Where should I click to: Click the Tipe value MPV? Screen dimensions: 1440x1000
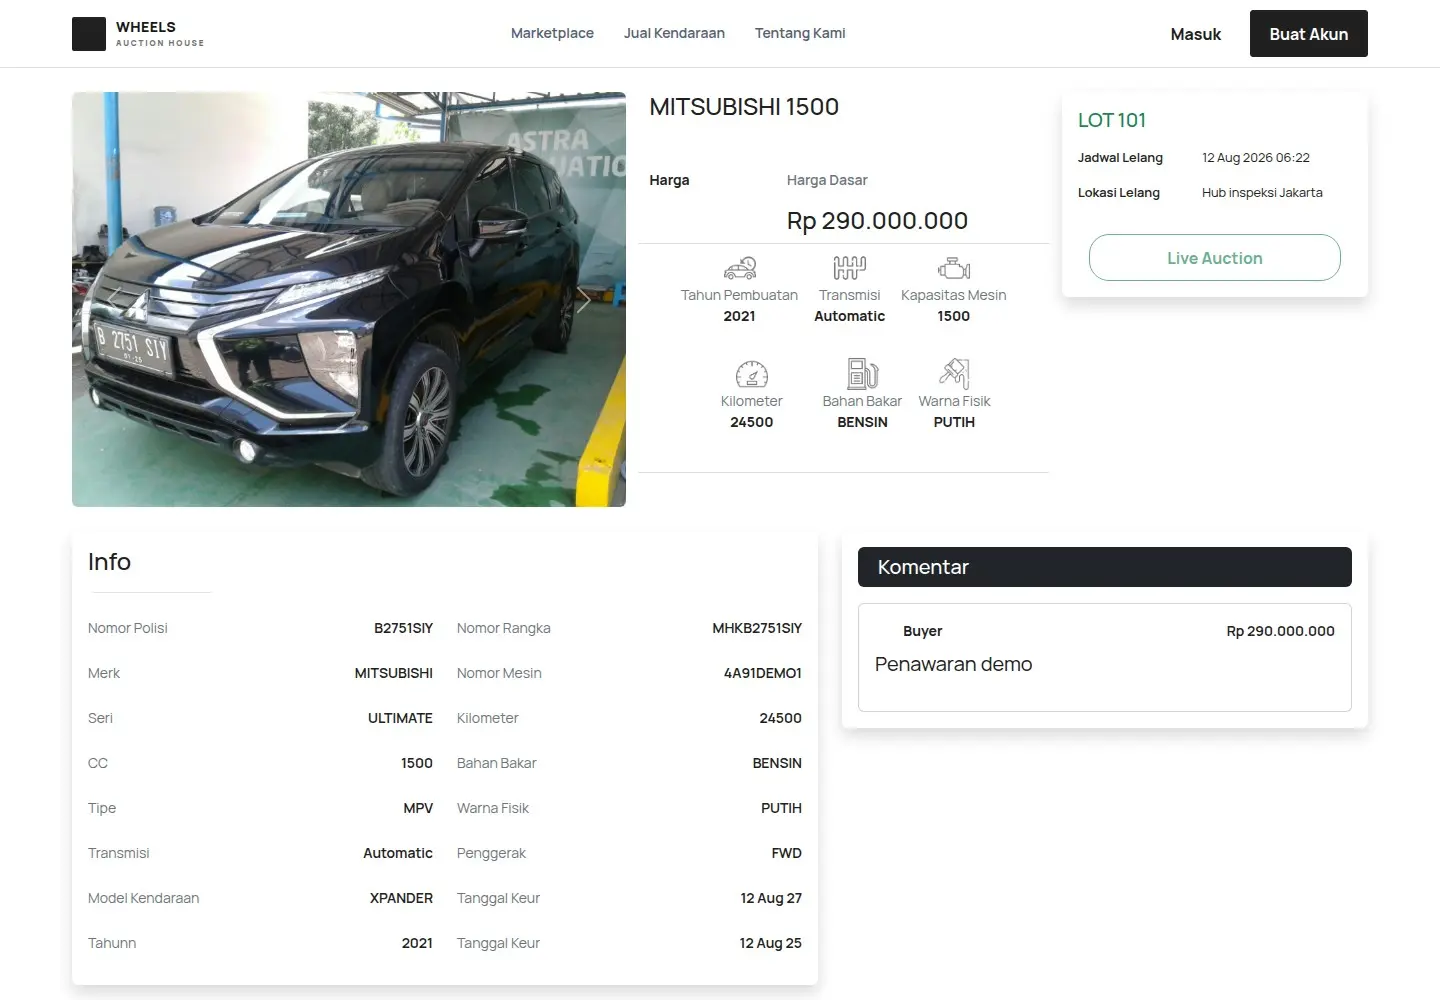[x=418, y=808]
